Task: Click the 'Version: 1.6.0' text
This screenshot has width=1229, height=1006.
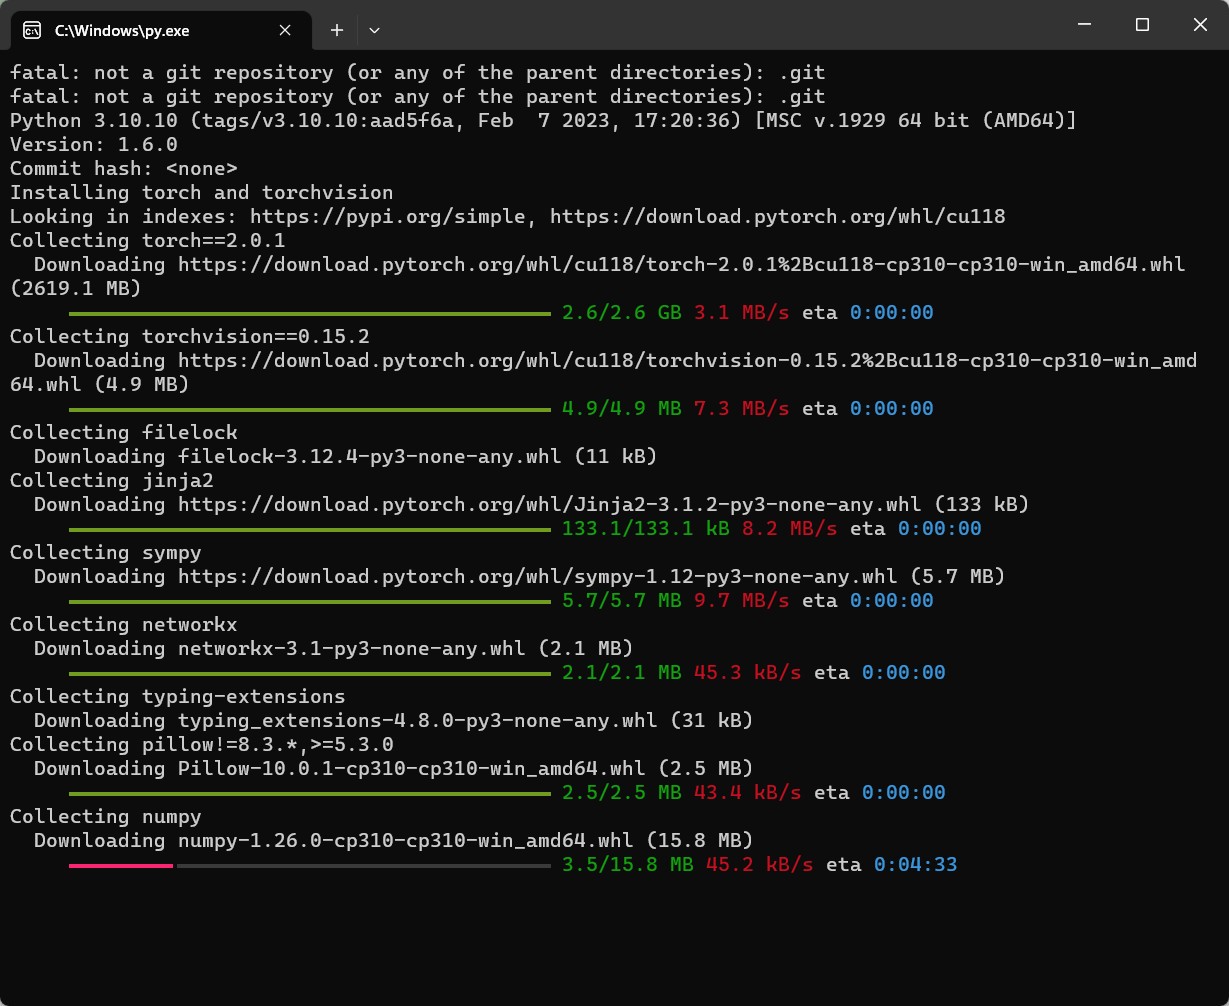Action: coord(94,145)
